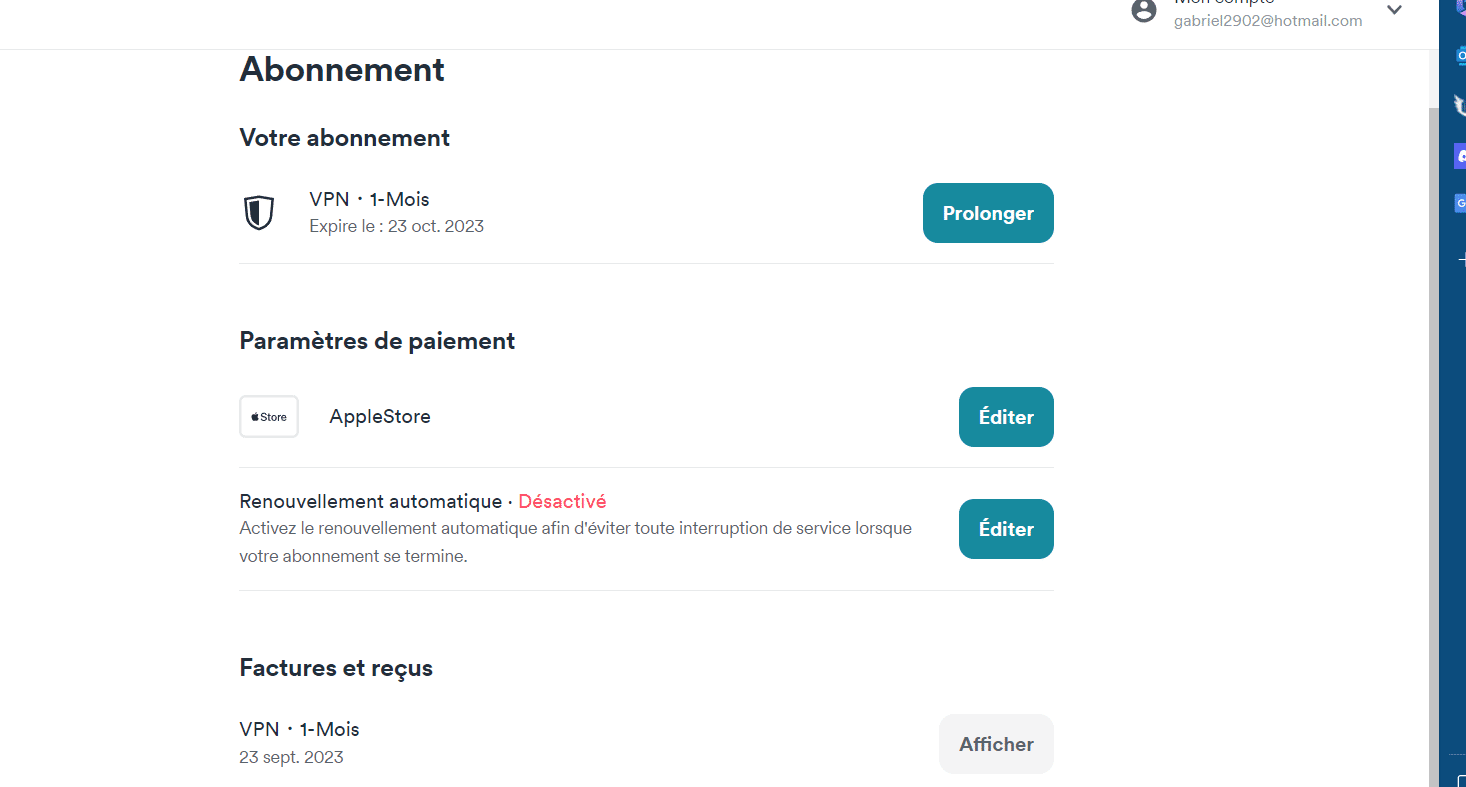Open the Discord icon in the sidebar
The width and height of the screenshot is (1466, 787).
[1460, 156]
